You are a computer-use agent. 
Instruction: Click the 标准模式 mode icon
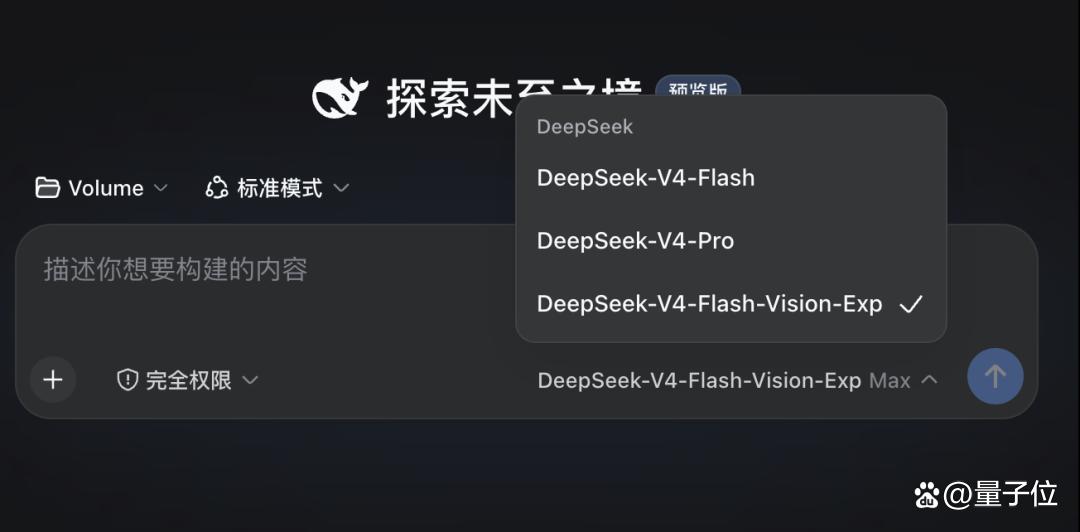[216, 187]
